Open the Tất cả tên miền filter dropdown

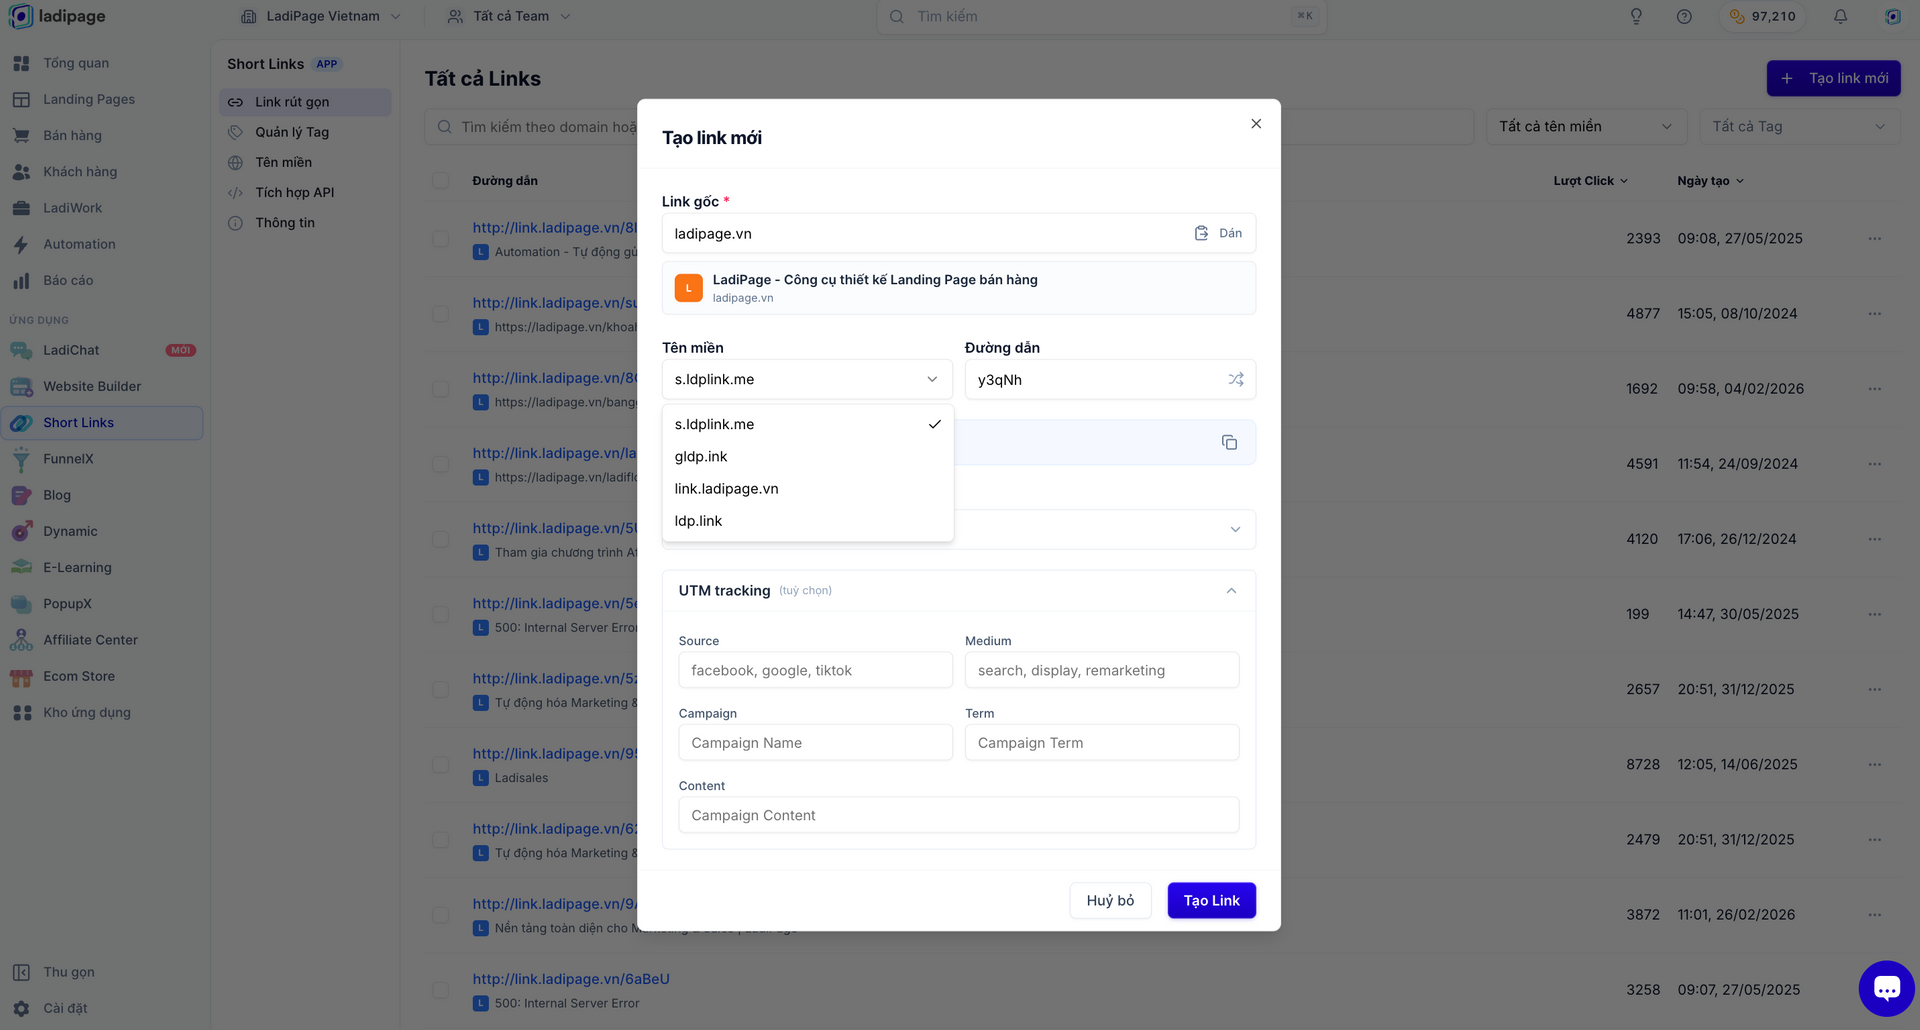[1586, 126]
